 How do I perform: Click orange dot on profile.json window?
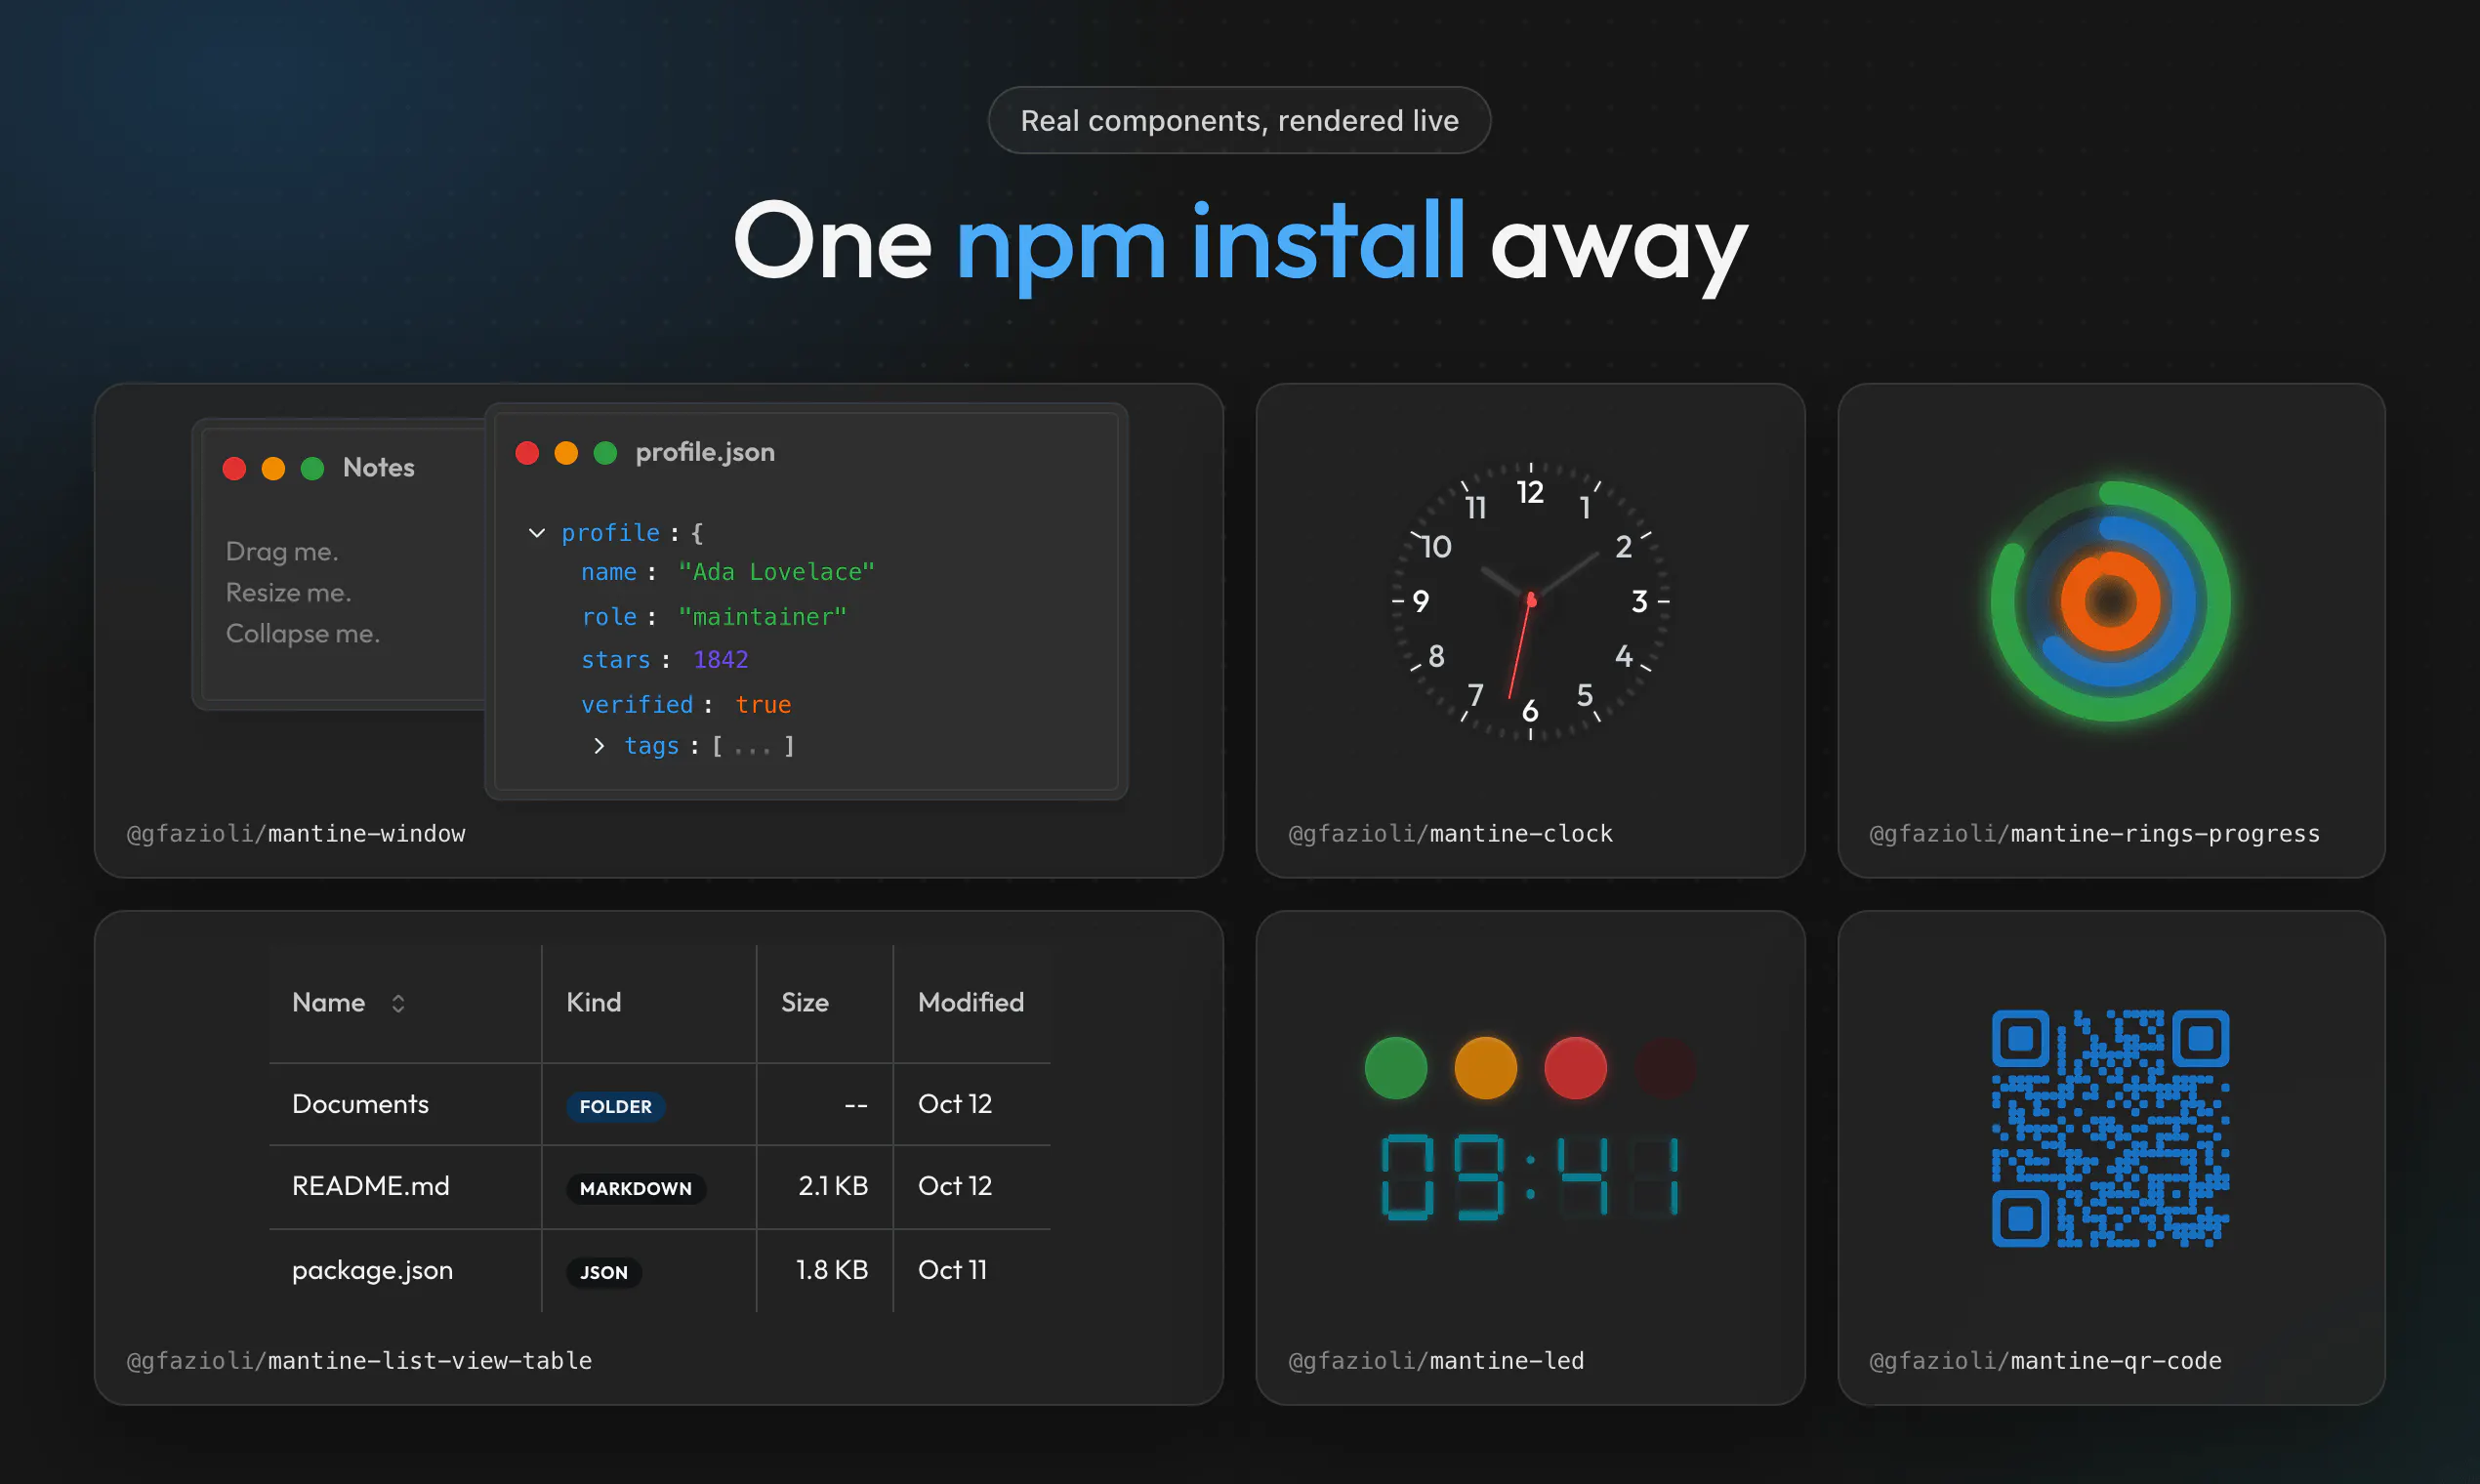[x=566, y=453]
